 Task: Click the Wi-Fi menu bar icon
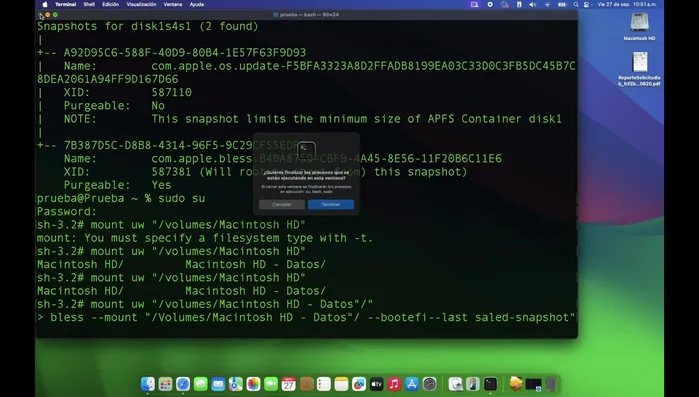pyautogui.click(x=547, y=4)
